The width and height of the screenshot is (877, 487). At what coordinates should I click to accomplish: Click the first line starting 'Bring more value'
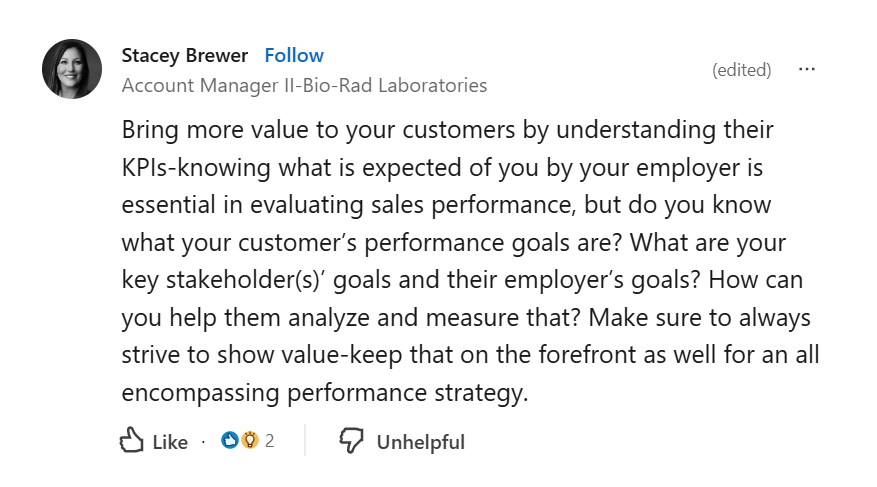[447, 130]
